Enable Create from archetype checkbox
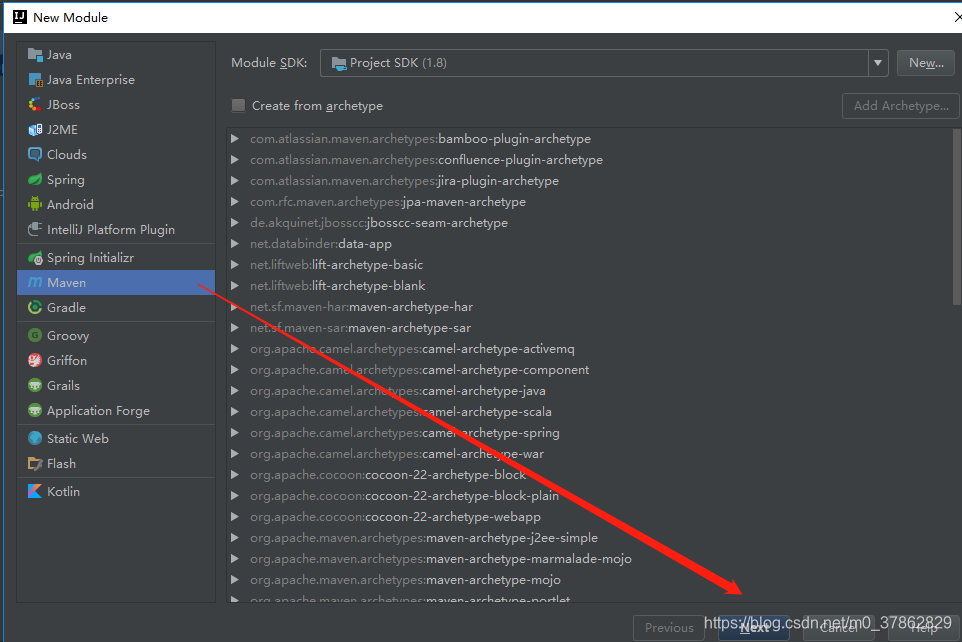 (238, 106)
